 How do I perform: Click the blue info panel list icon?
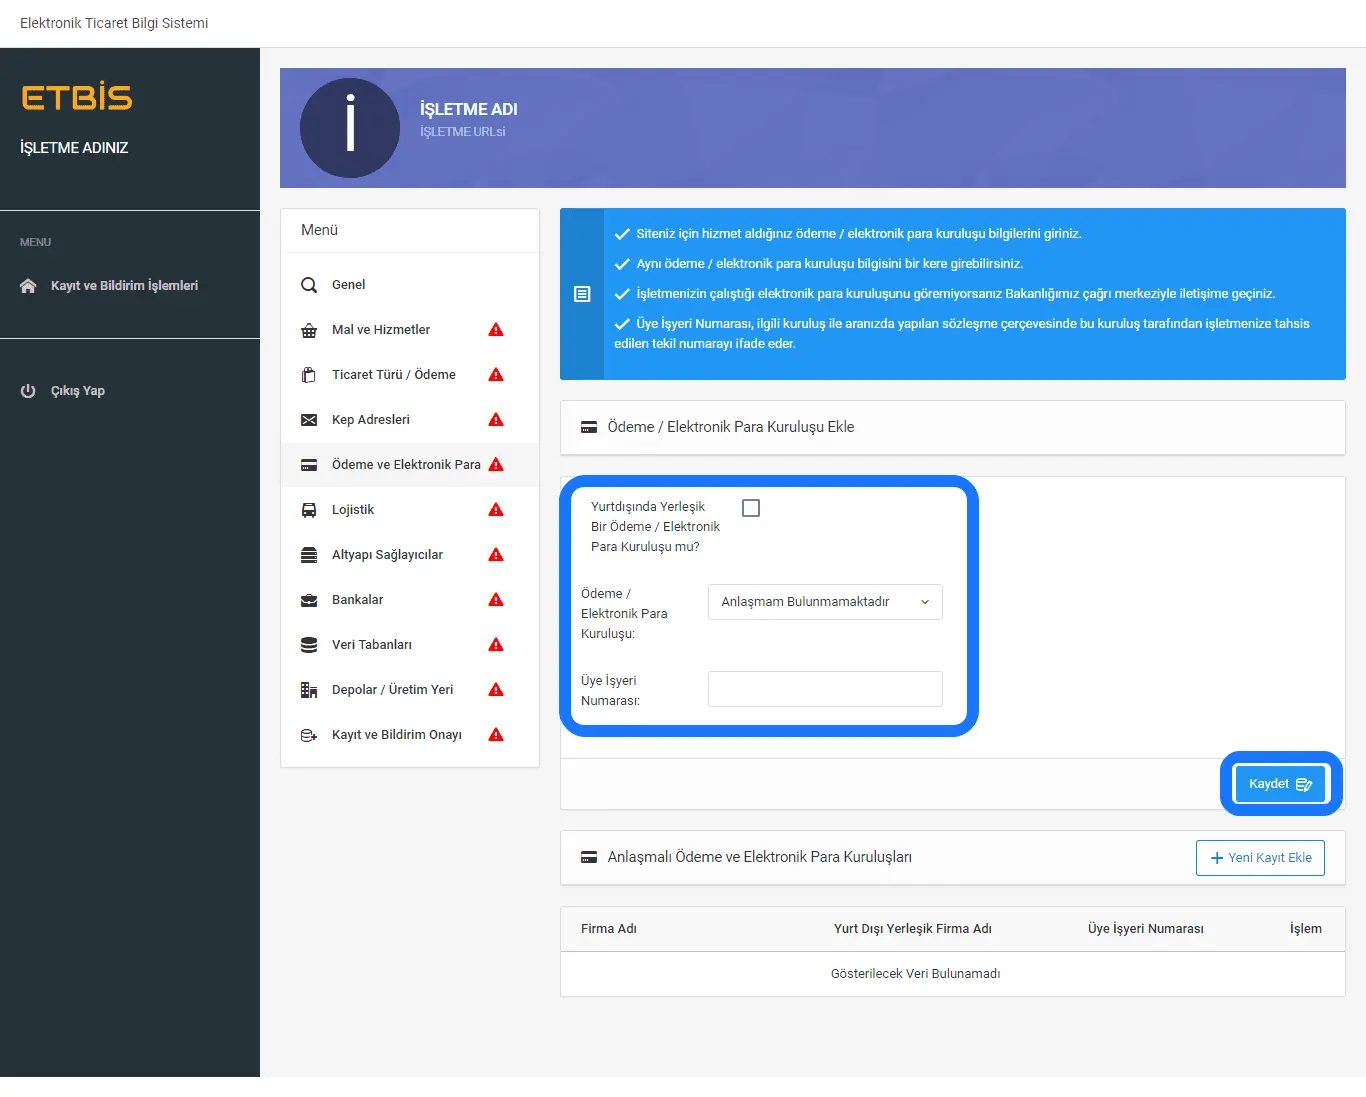click(582, 294)
